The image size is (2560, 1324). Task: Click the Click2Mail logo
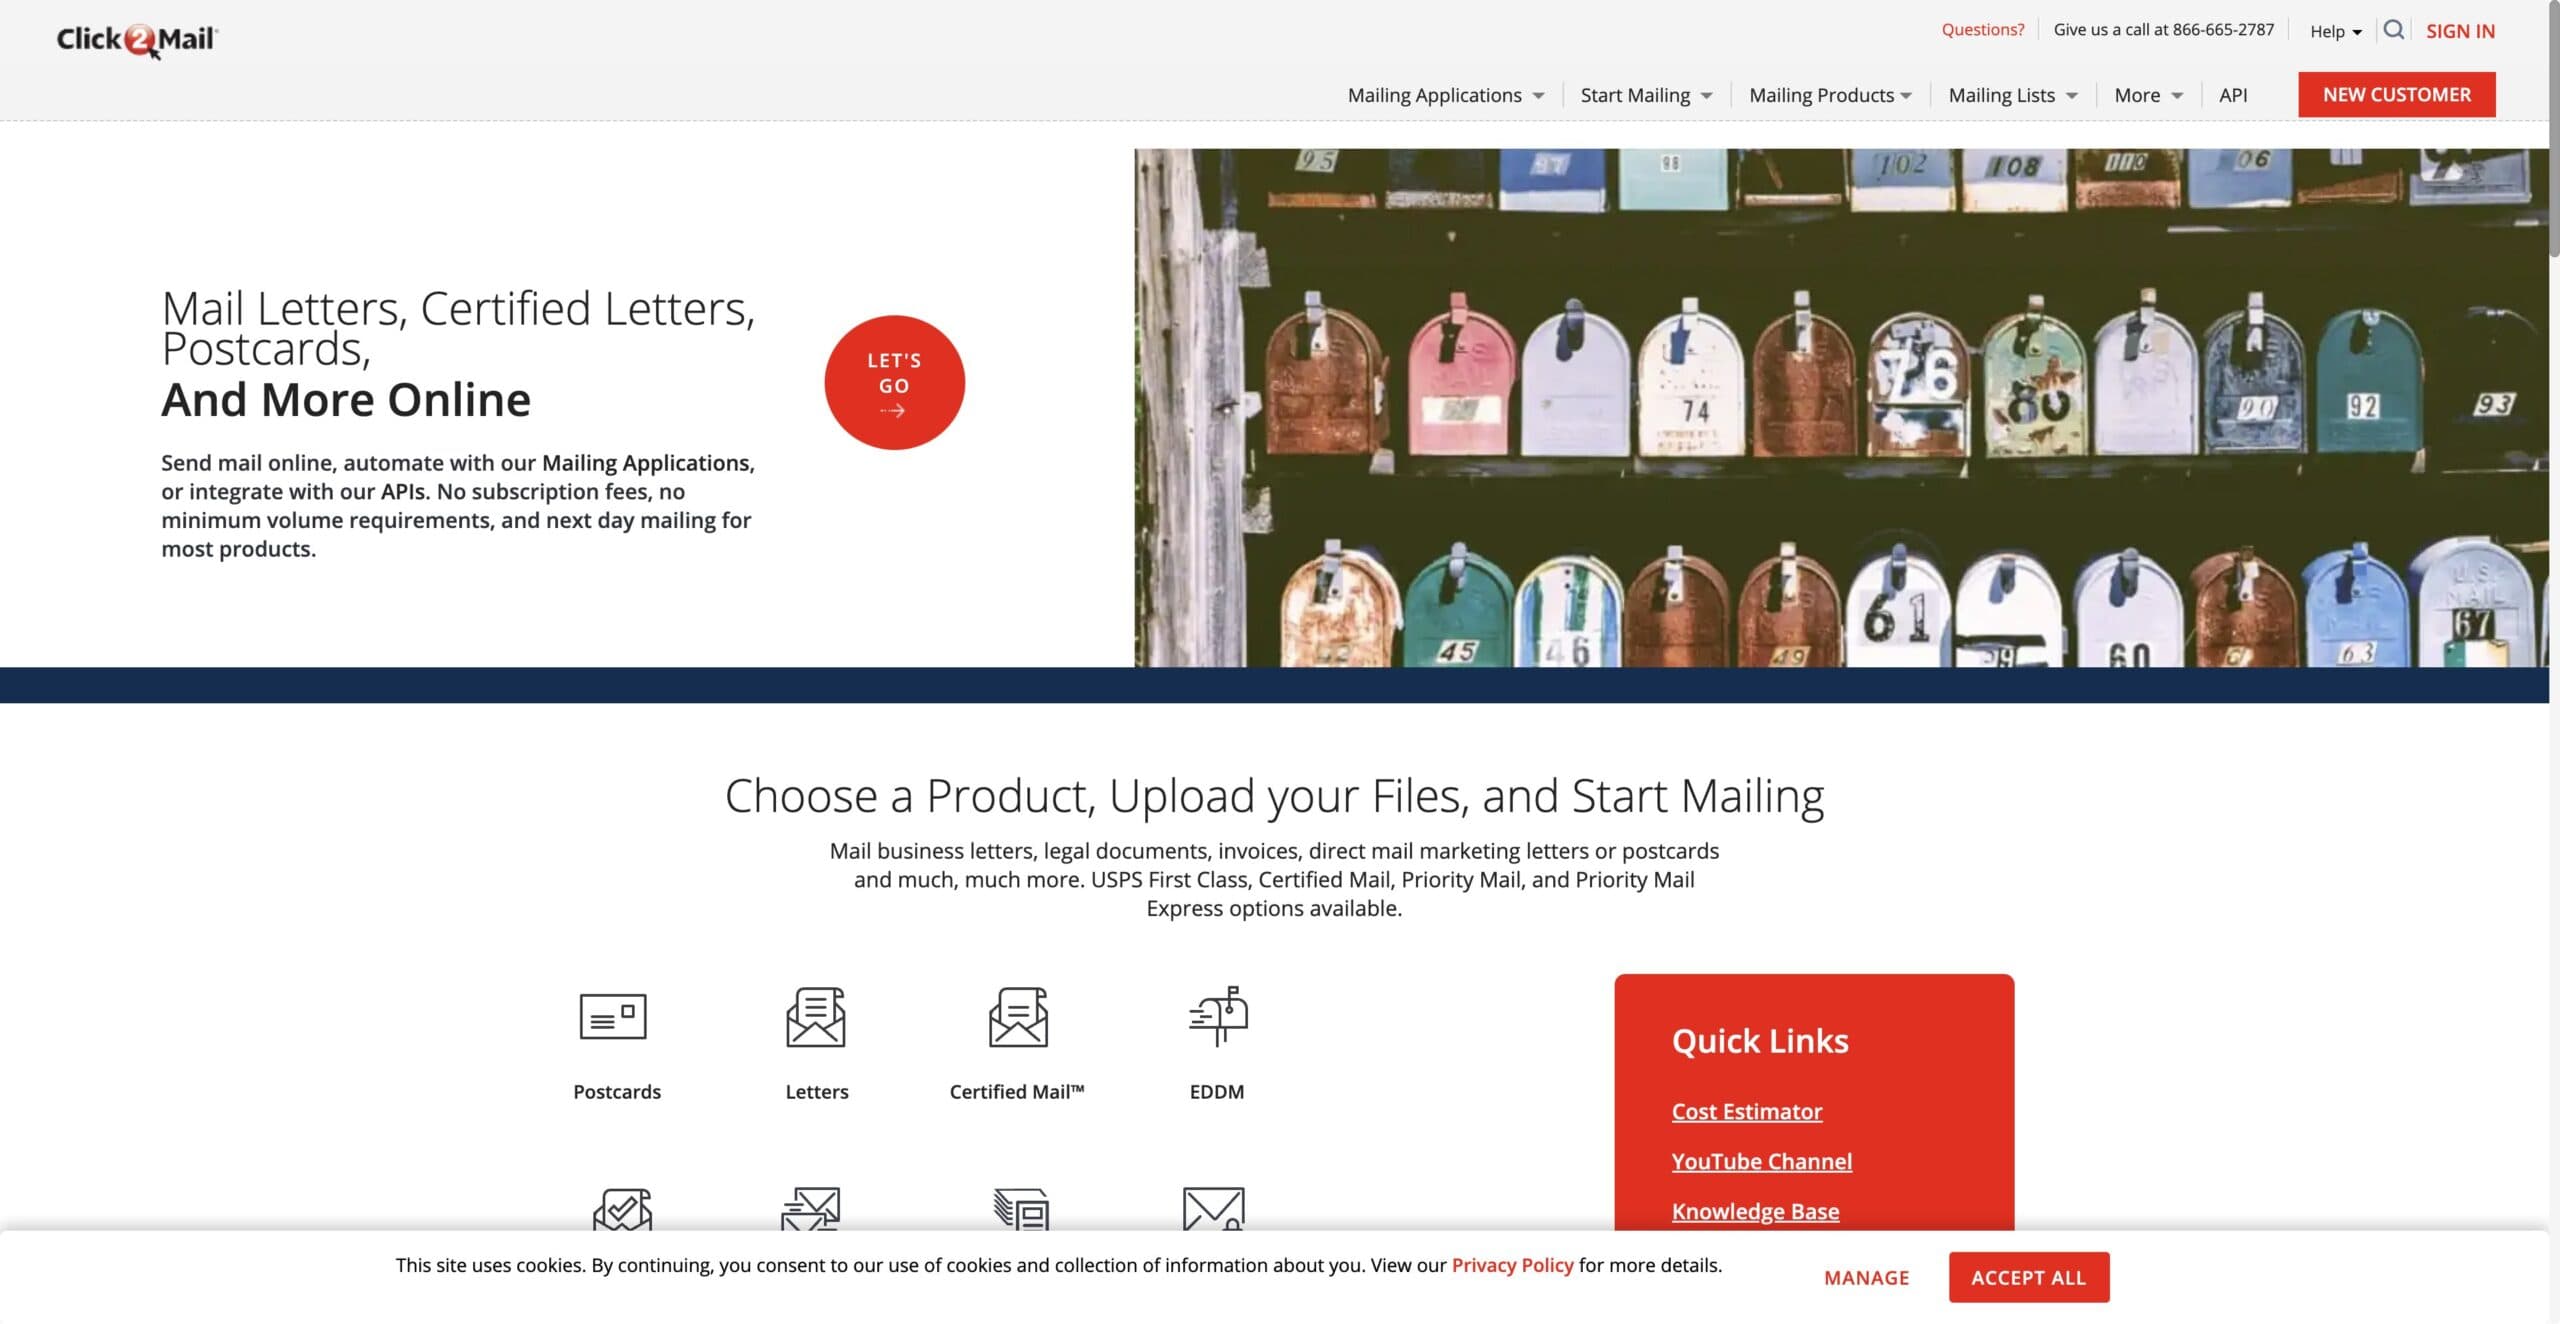click(137, 40)
